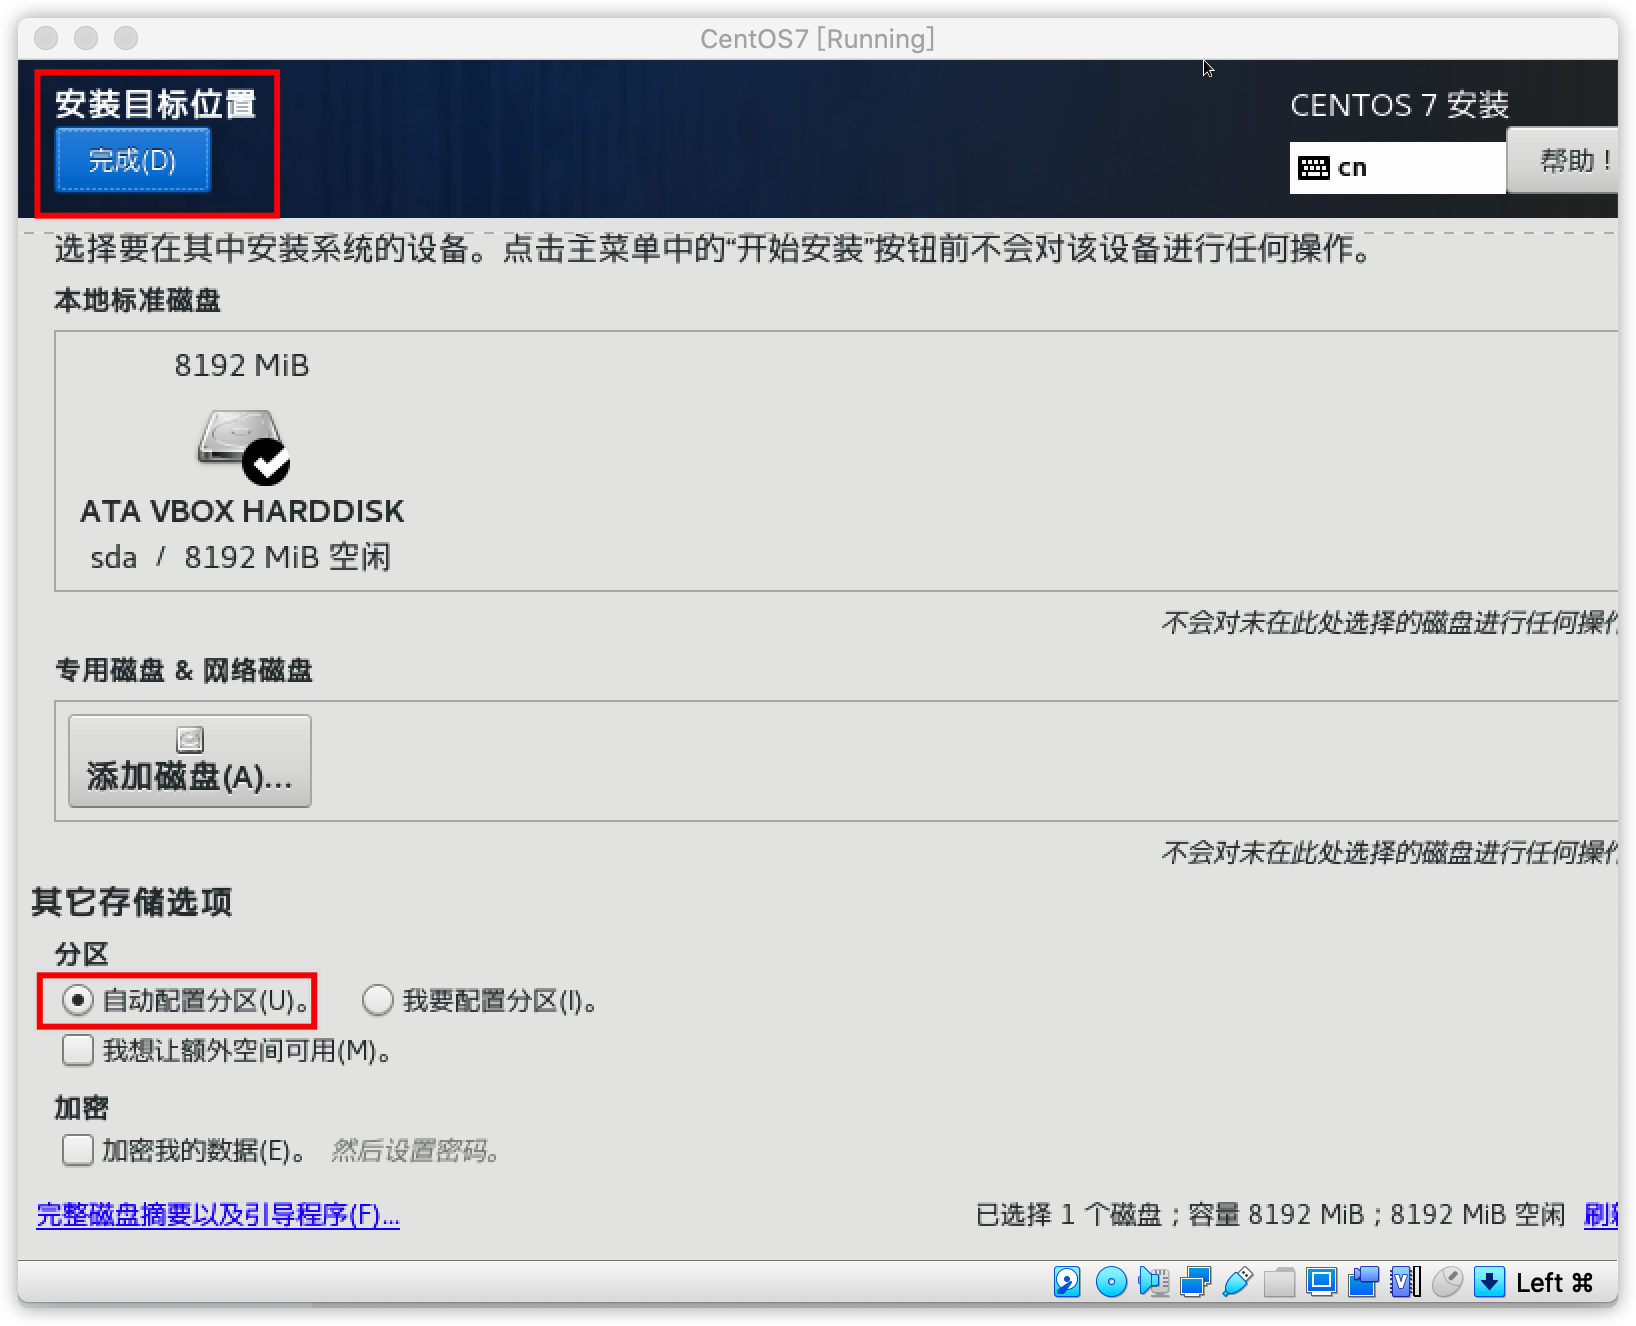Open the audio status icon menu
1636x1326 pixels.
(x=1153, y=1282)
